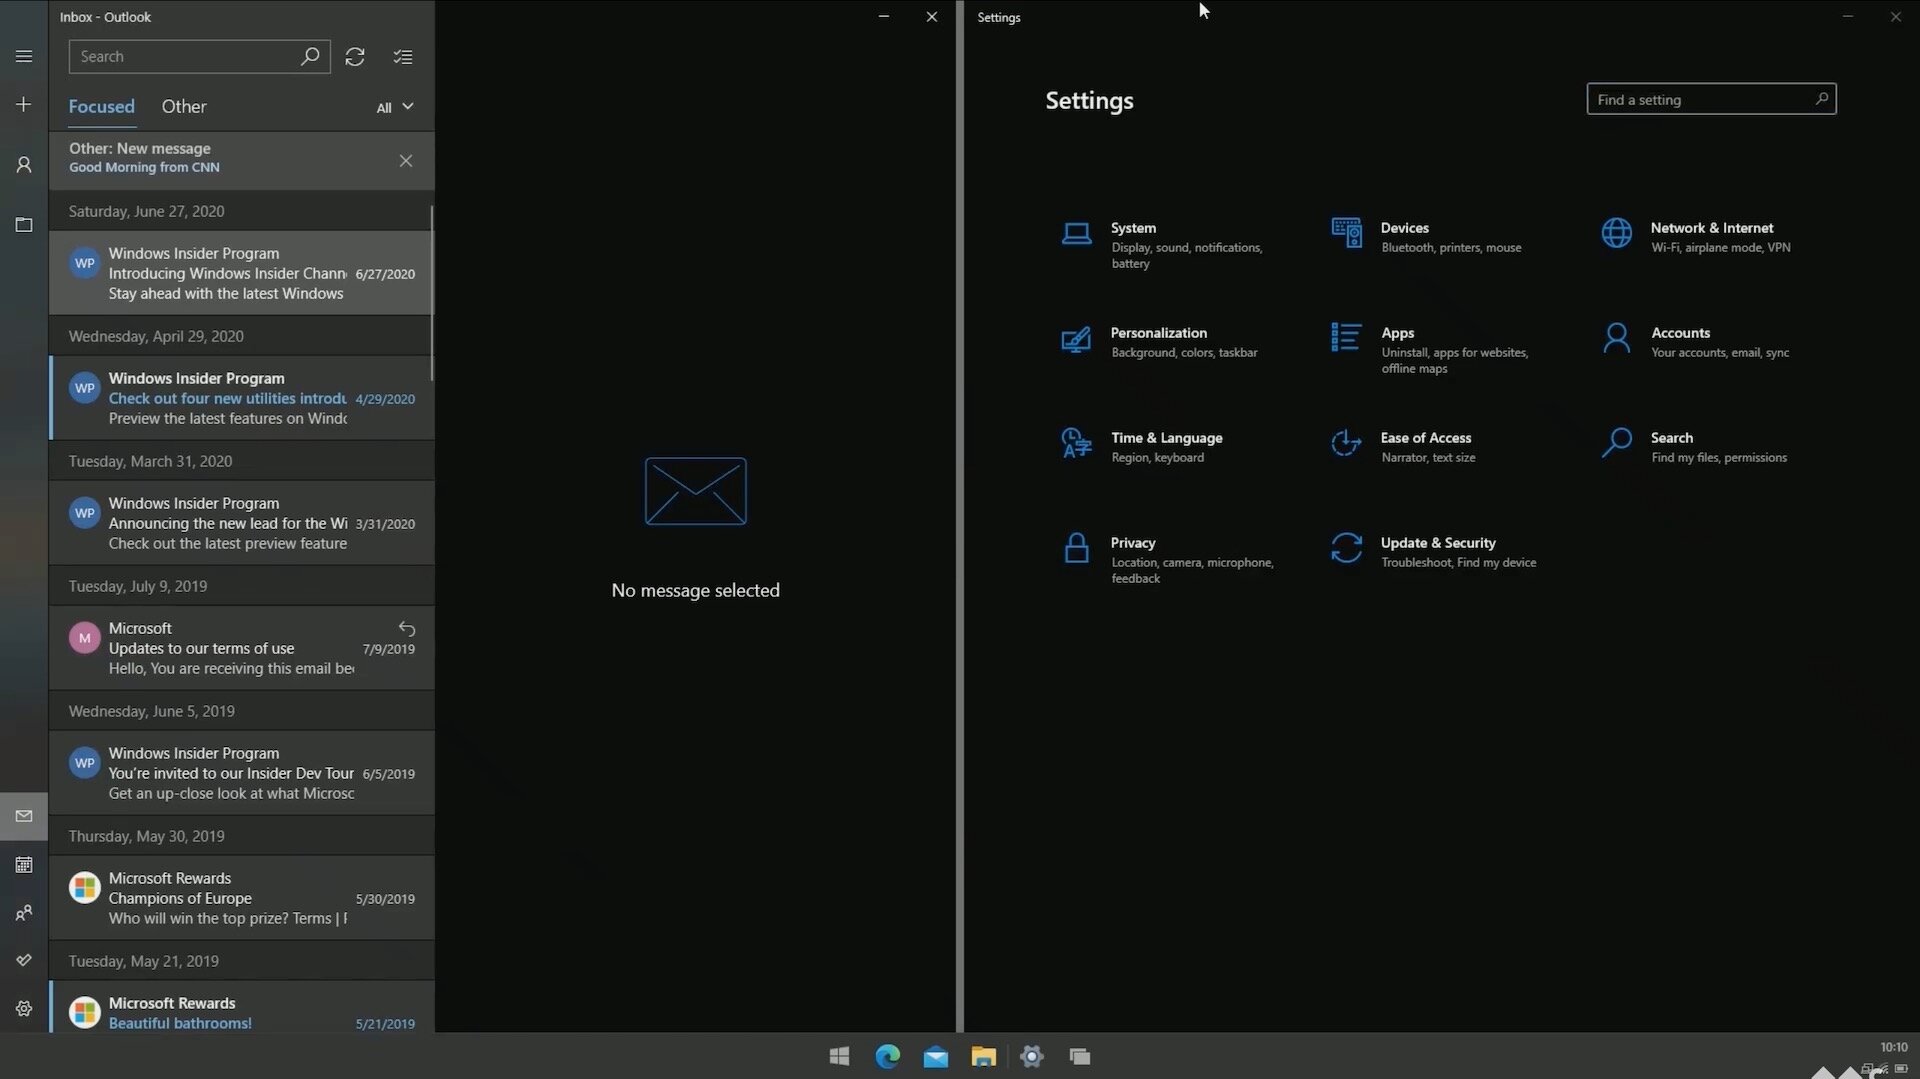Viewport: 1920px width, 1079px height.
Task: Open Introducing Windows Insider Channels email
Action: point(241,273)
